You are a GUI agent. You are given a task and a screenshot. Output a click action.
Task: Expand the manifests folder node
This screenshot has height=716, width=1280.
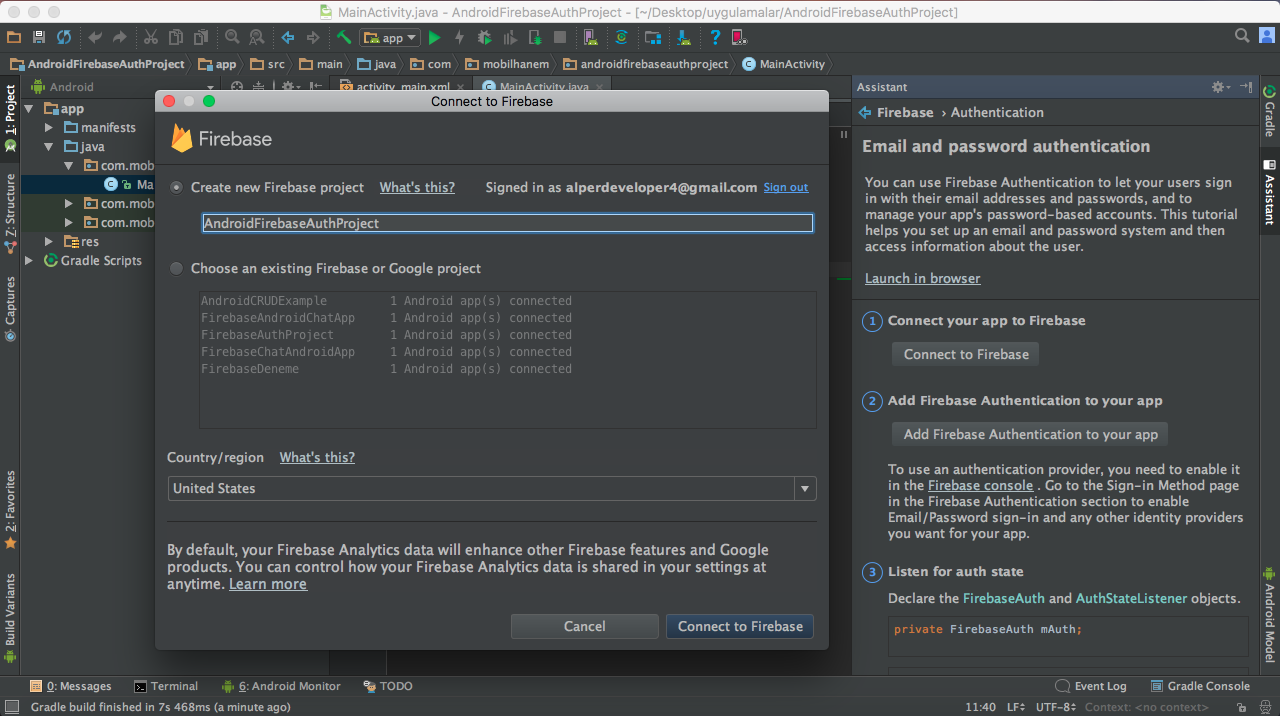tap(48, 128)
